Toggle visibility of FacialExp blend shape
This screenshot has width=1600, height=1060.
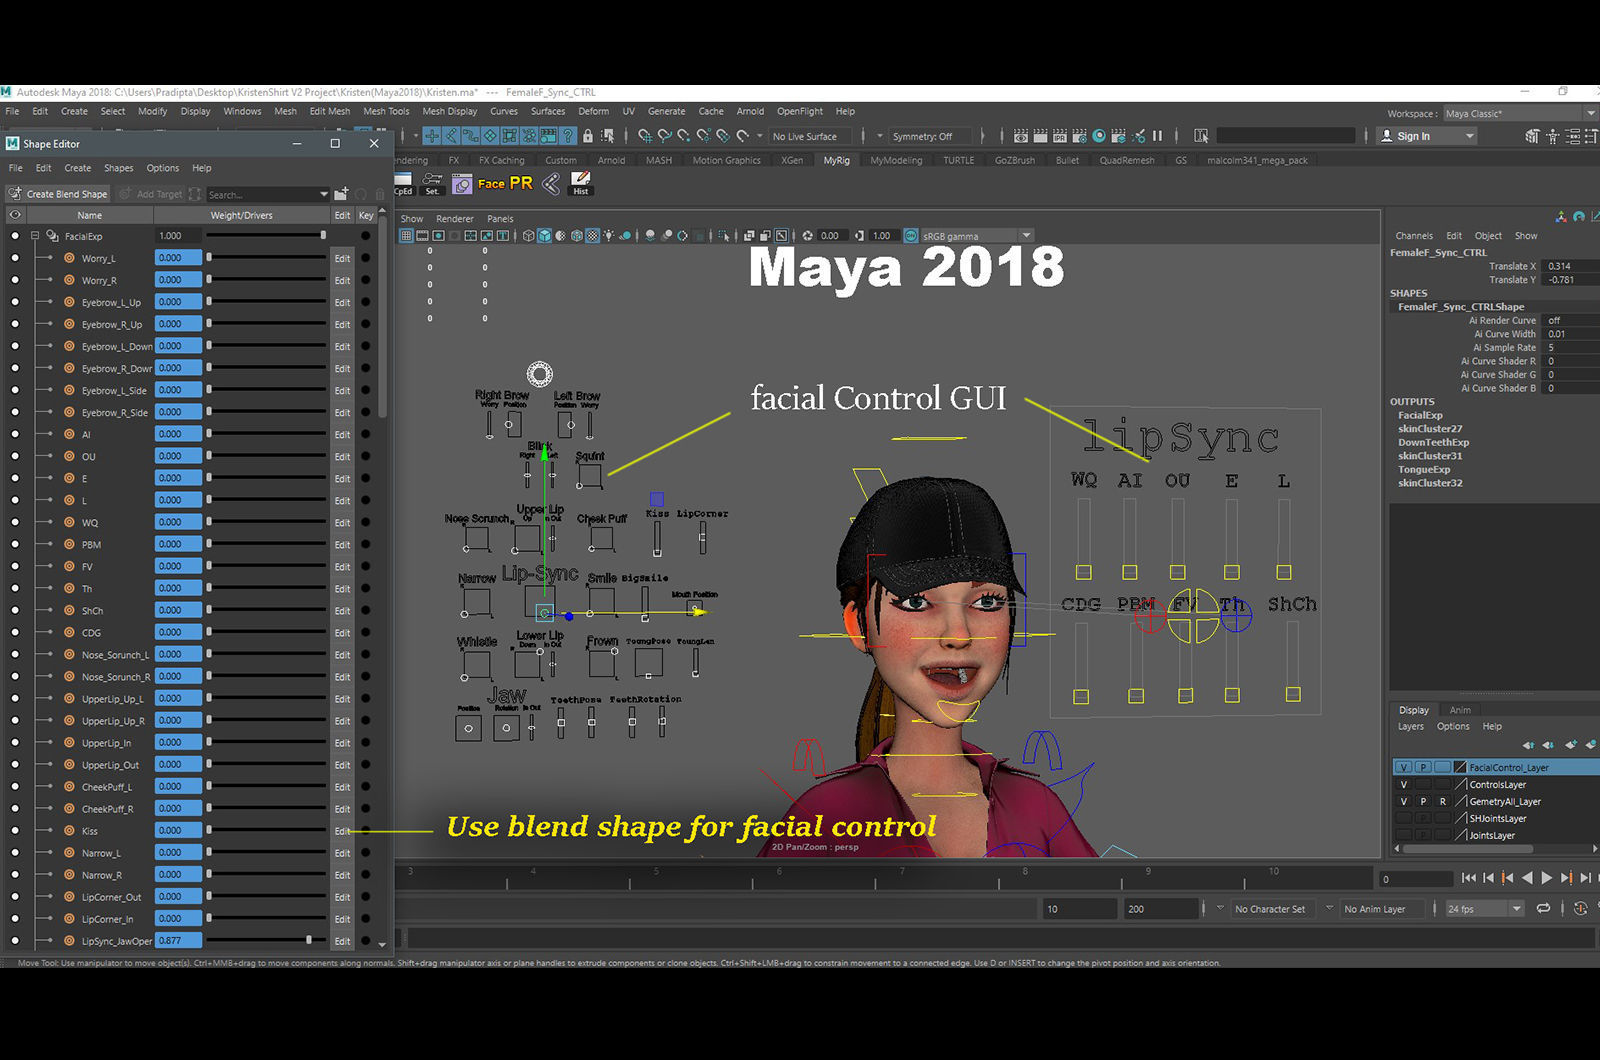[15, 236]
